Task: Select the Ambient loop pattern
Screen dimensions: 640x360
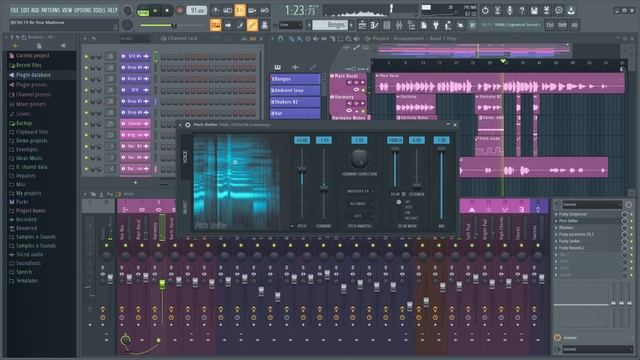Action: pyautogui.click(x=296, y=90)
